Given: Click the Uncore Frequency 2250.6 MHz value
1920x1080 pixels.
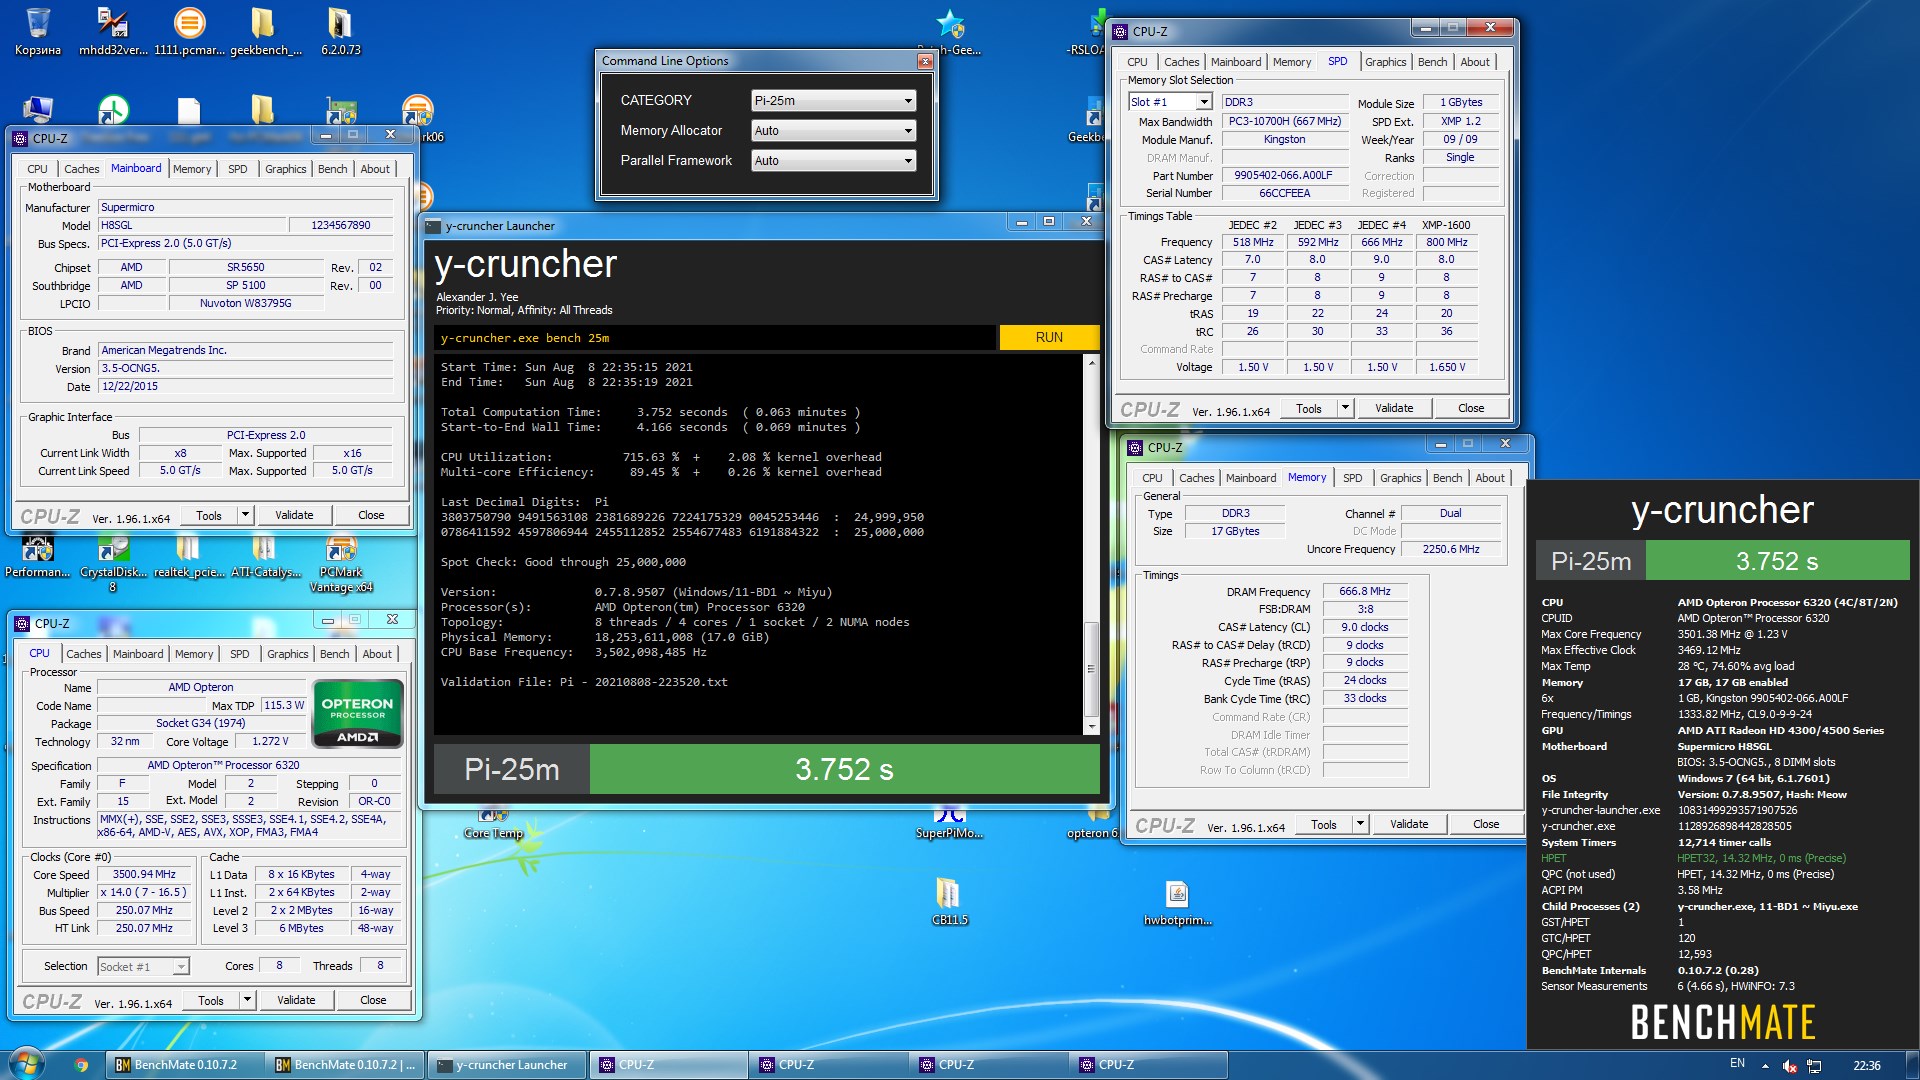Looking at the screenshot, I should [x=1450, y=549].
